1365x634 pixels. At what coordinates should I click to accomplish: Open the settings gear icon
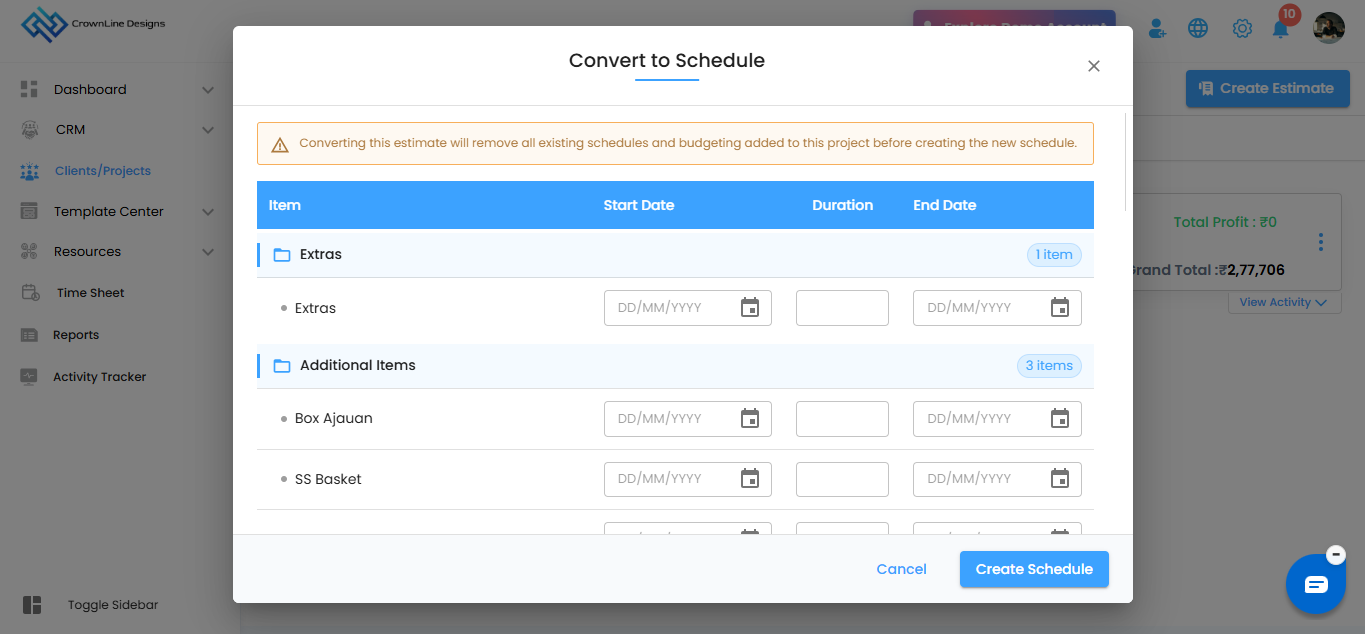(1242, 28)
